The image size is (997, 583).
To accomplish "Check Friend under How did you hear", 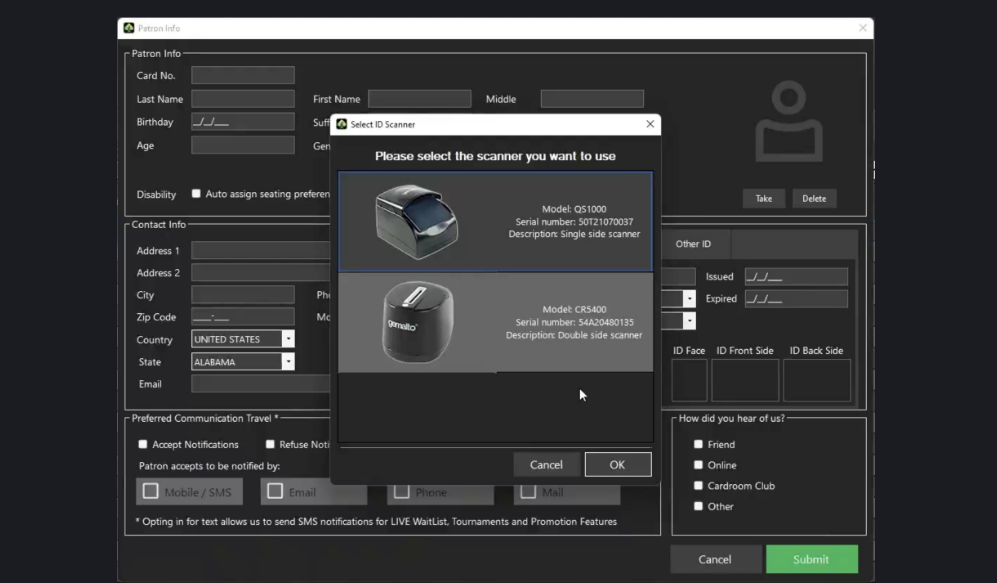I will [698, 444].
